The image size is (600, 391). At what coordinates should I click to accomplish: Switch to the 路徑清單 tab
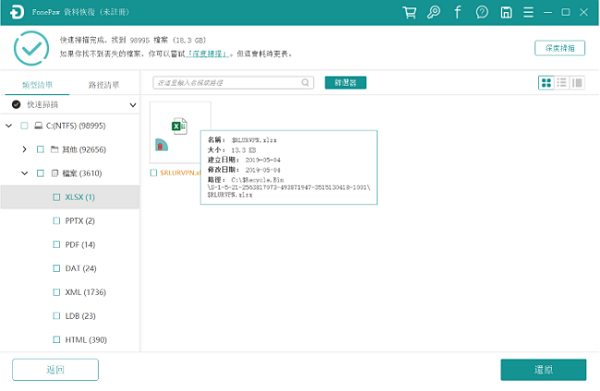(x=104, y=85)
